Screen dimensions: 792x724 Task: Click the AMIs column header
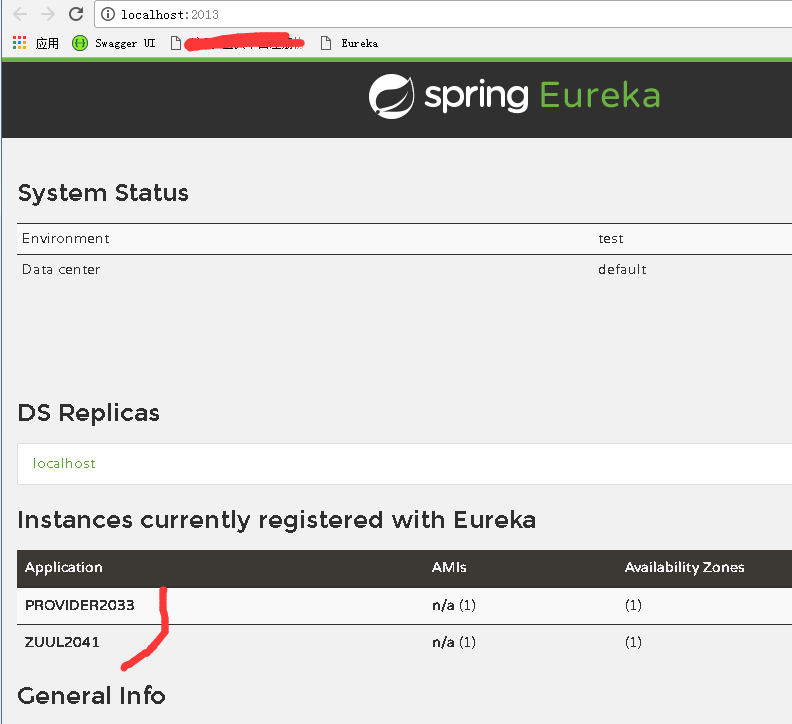pos(449,567)
